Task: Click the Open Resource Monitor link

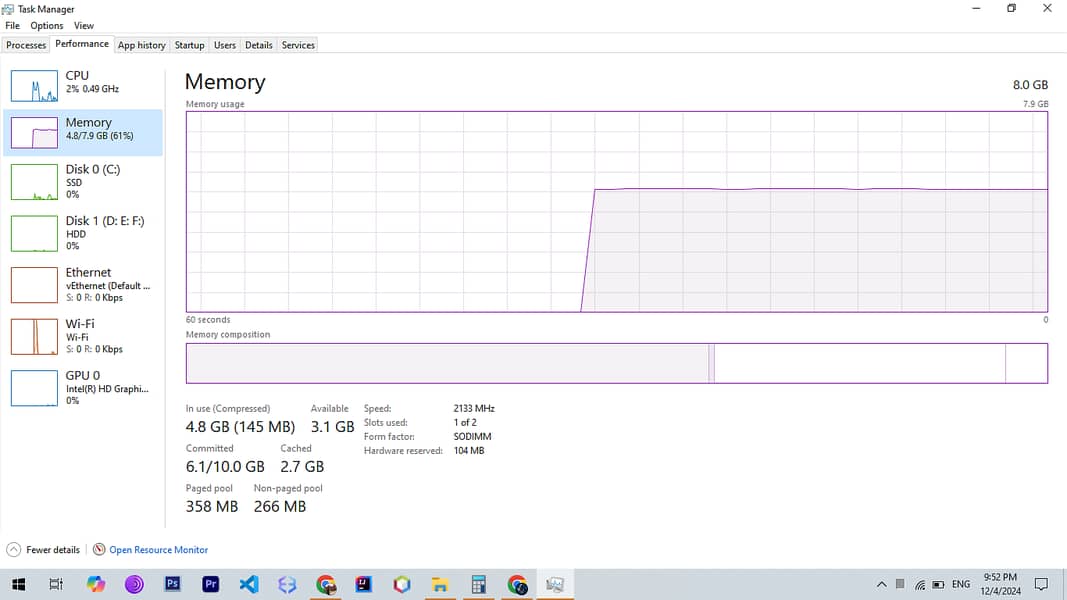Action: [158, 550]
